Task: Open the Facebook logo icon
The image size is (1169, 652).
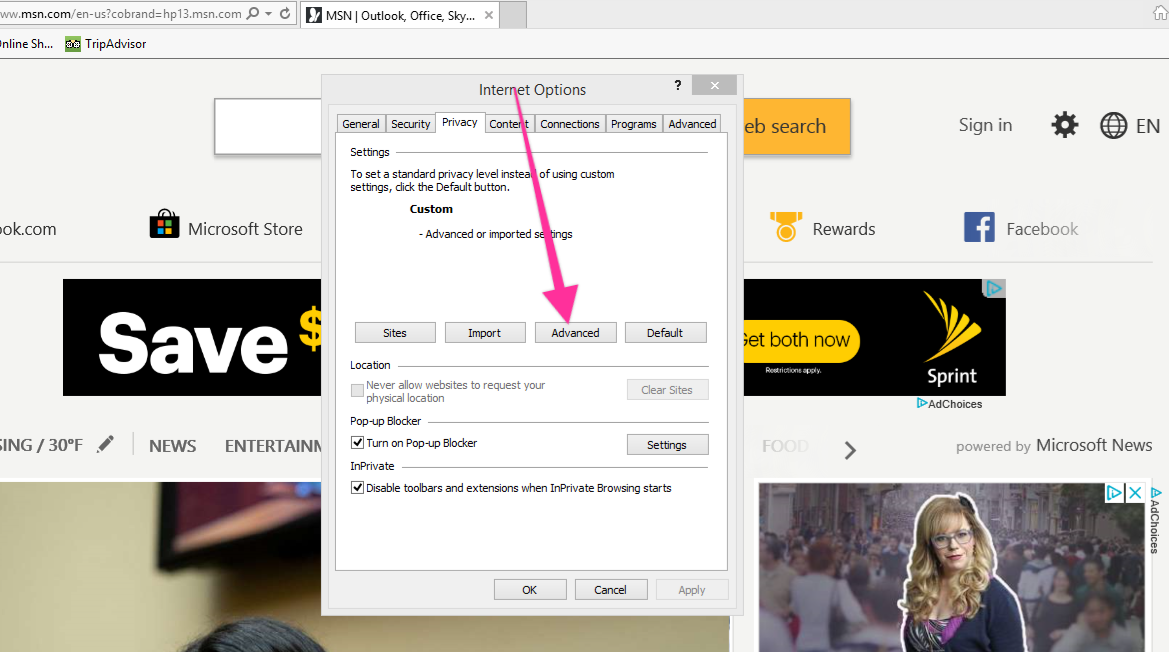Action: 979,227
